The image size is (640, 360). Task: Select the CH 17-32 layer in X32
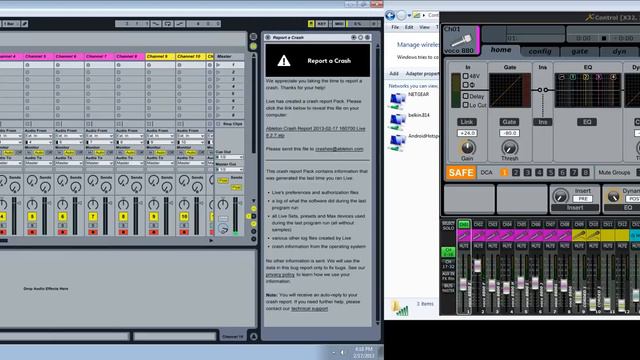click(448, 264)
